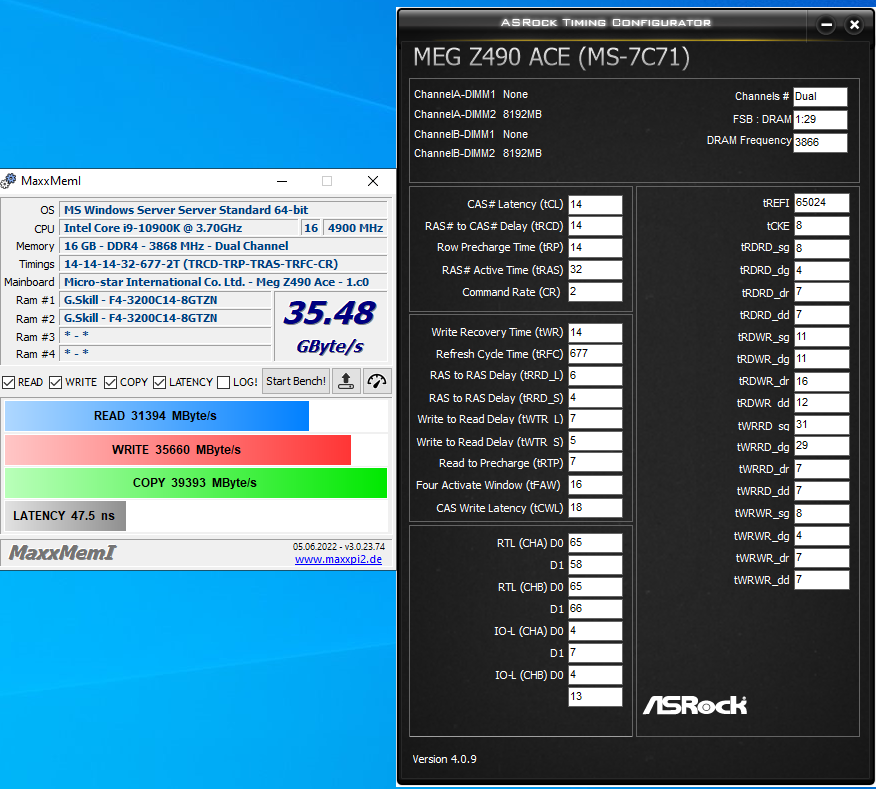Click the Timings value 14-14-14-32-677-2T
Viewport: 876px width, 789px height.
click(x=201, y=264)
